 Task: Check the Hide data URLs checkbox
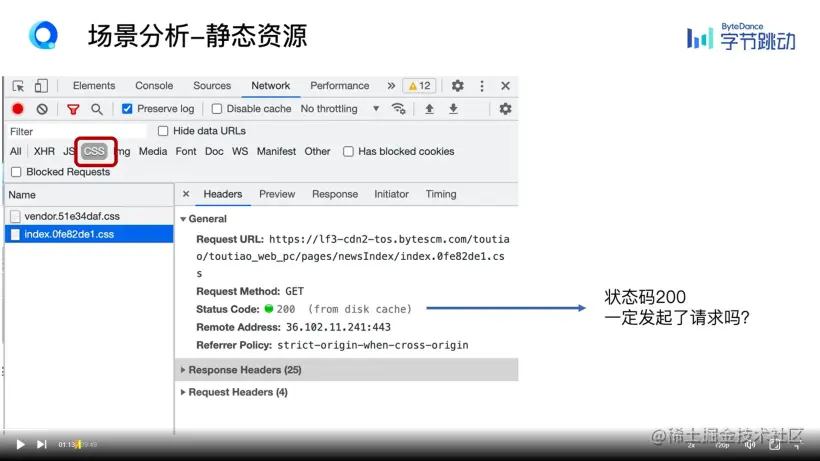163,131
